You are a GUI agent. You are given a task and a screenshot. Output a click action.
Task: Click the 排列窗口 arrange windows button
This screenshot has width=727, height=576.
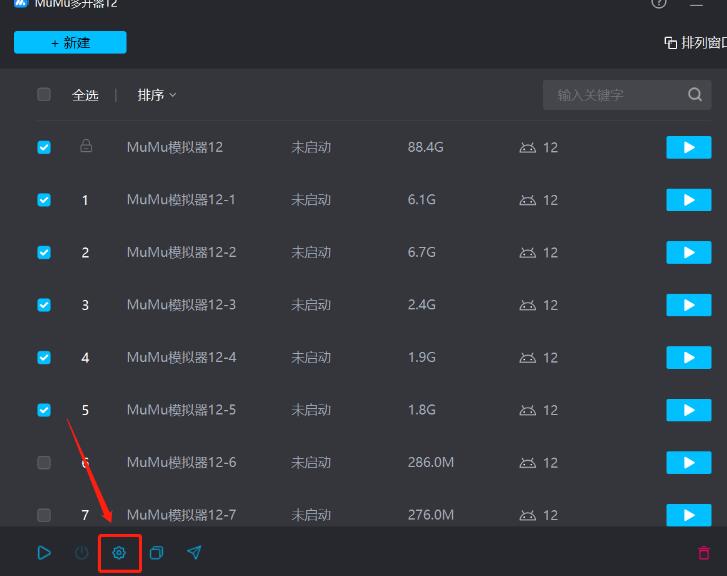pyautogui.click(x=697, y=43)
